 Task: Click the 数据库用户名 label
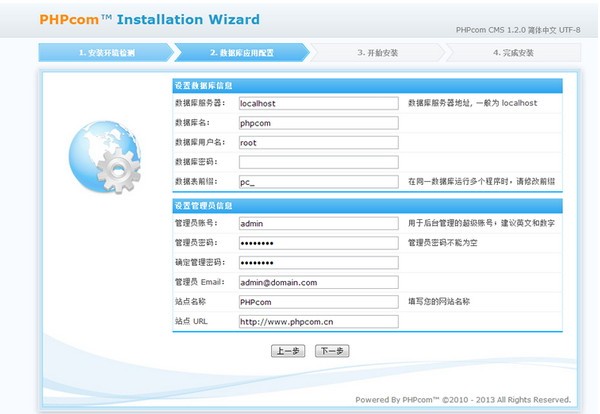click(x=200, y=142)
